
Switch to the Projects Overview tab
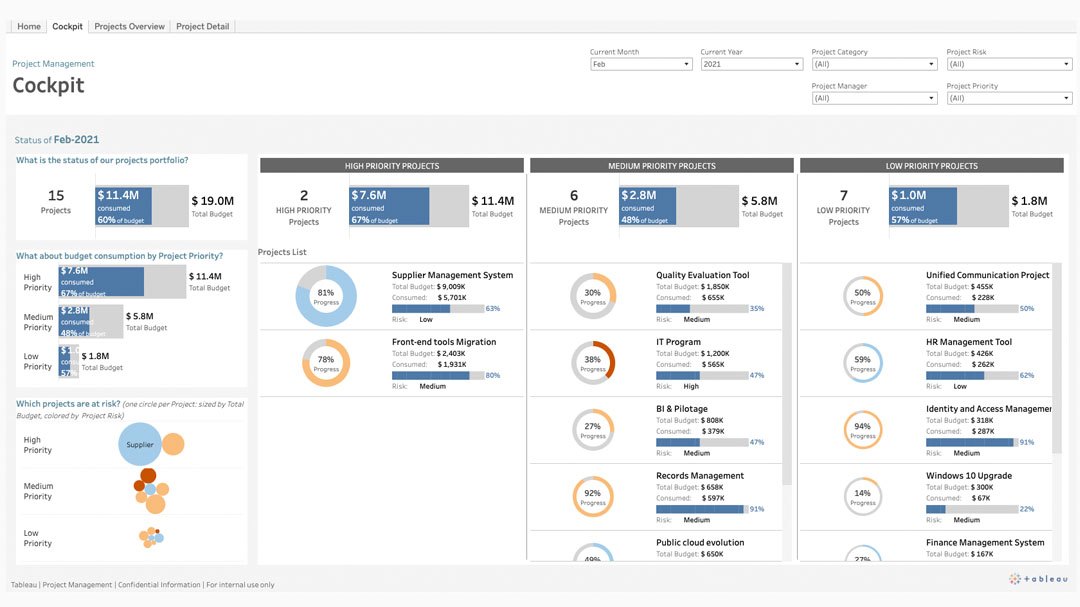[129, 26]
